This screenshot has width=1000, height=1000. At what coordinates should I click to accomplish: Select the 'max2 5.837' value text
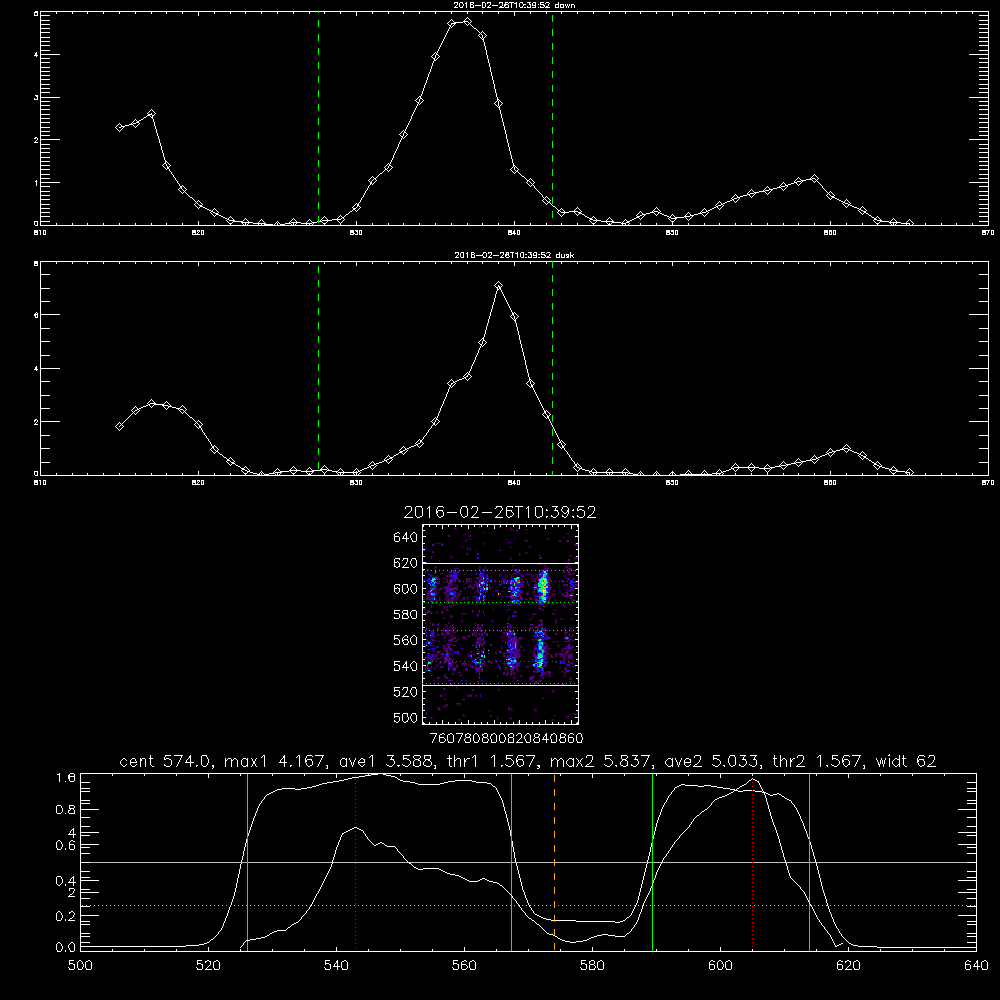point(600,761)
